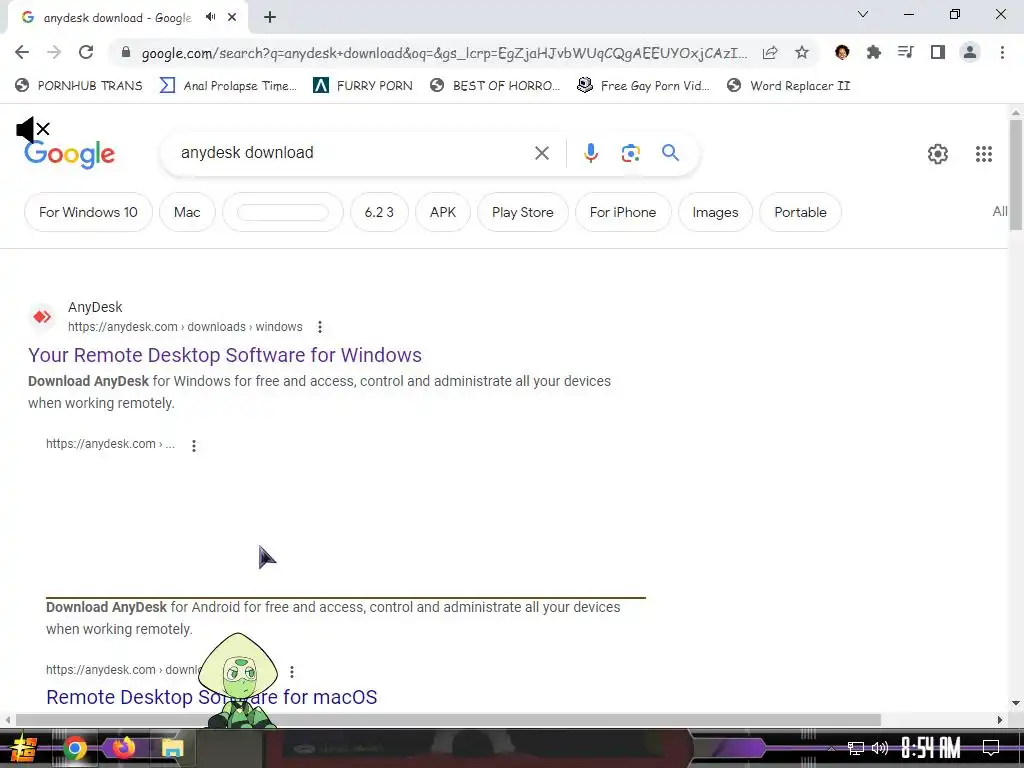
Task: Mute the tab using the tab speaker icon
Action: coord(210,17)
